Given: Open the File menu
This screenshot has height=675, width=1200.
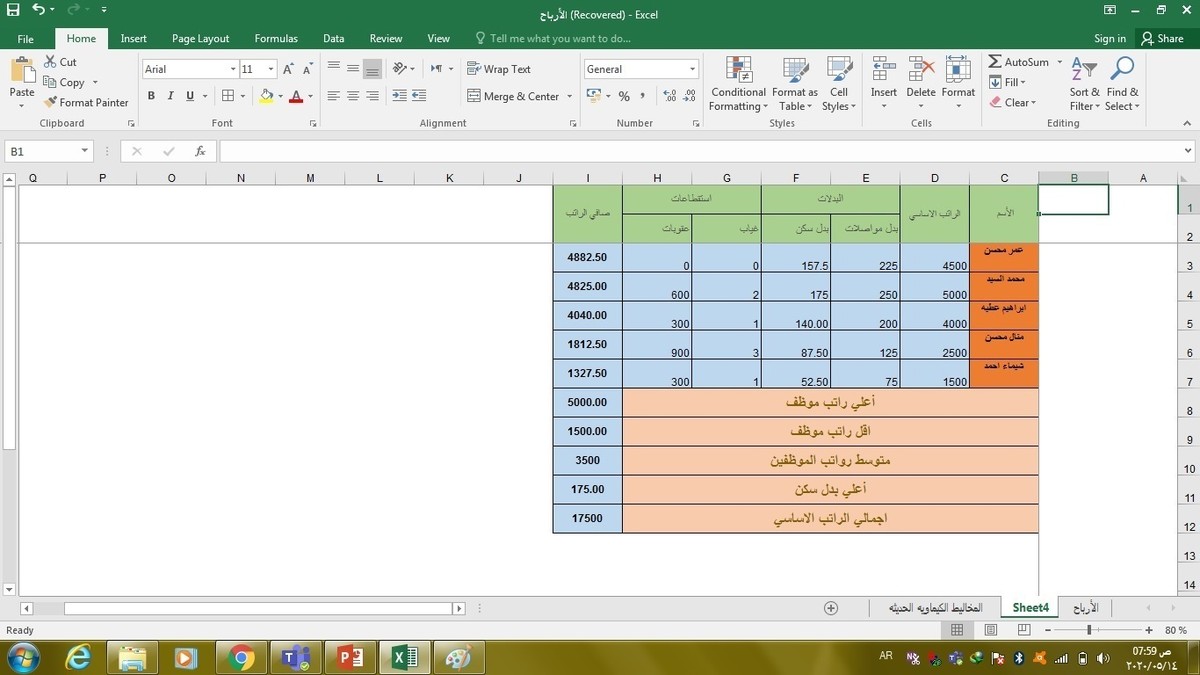Looking at the screenshot, I should coord(26,38).
